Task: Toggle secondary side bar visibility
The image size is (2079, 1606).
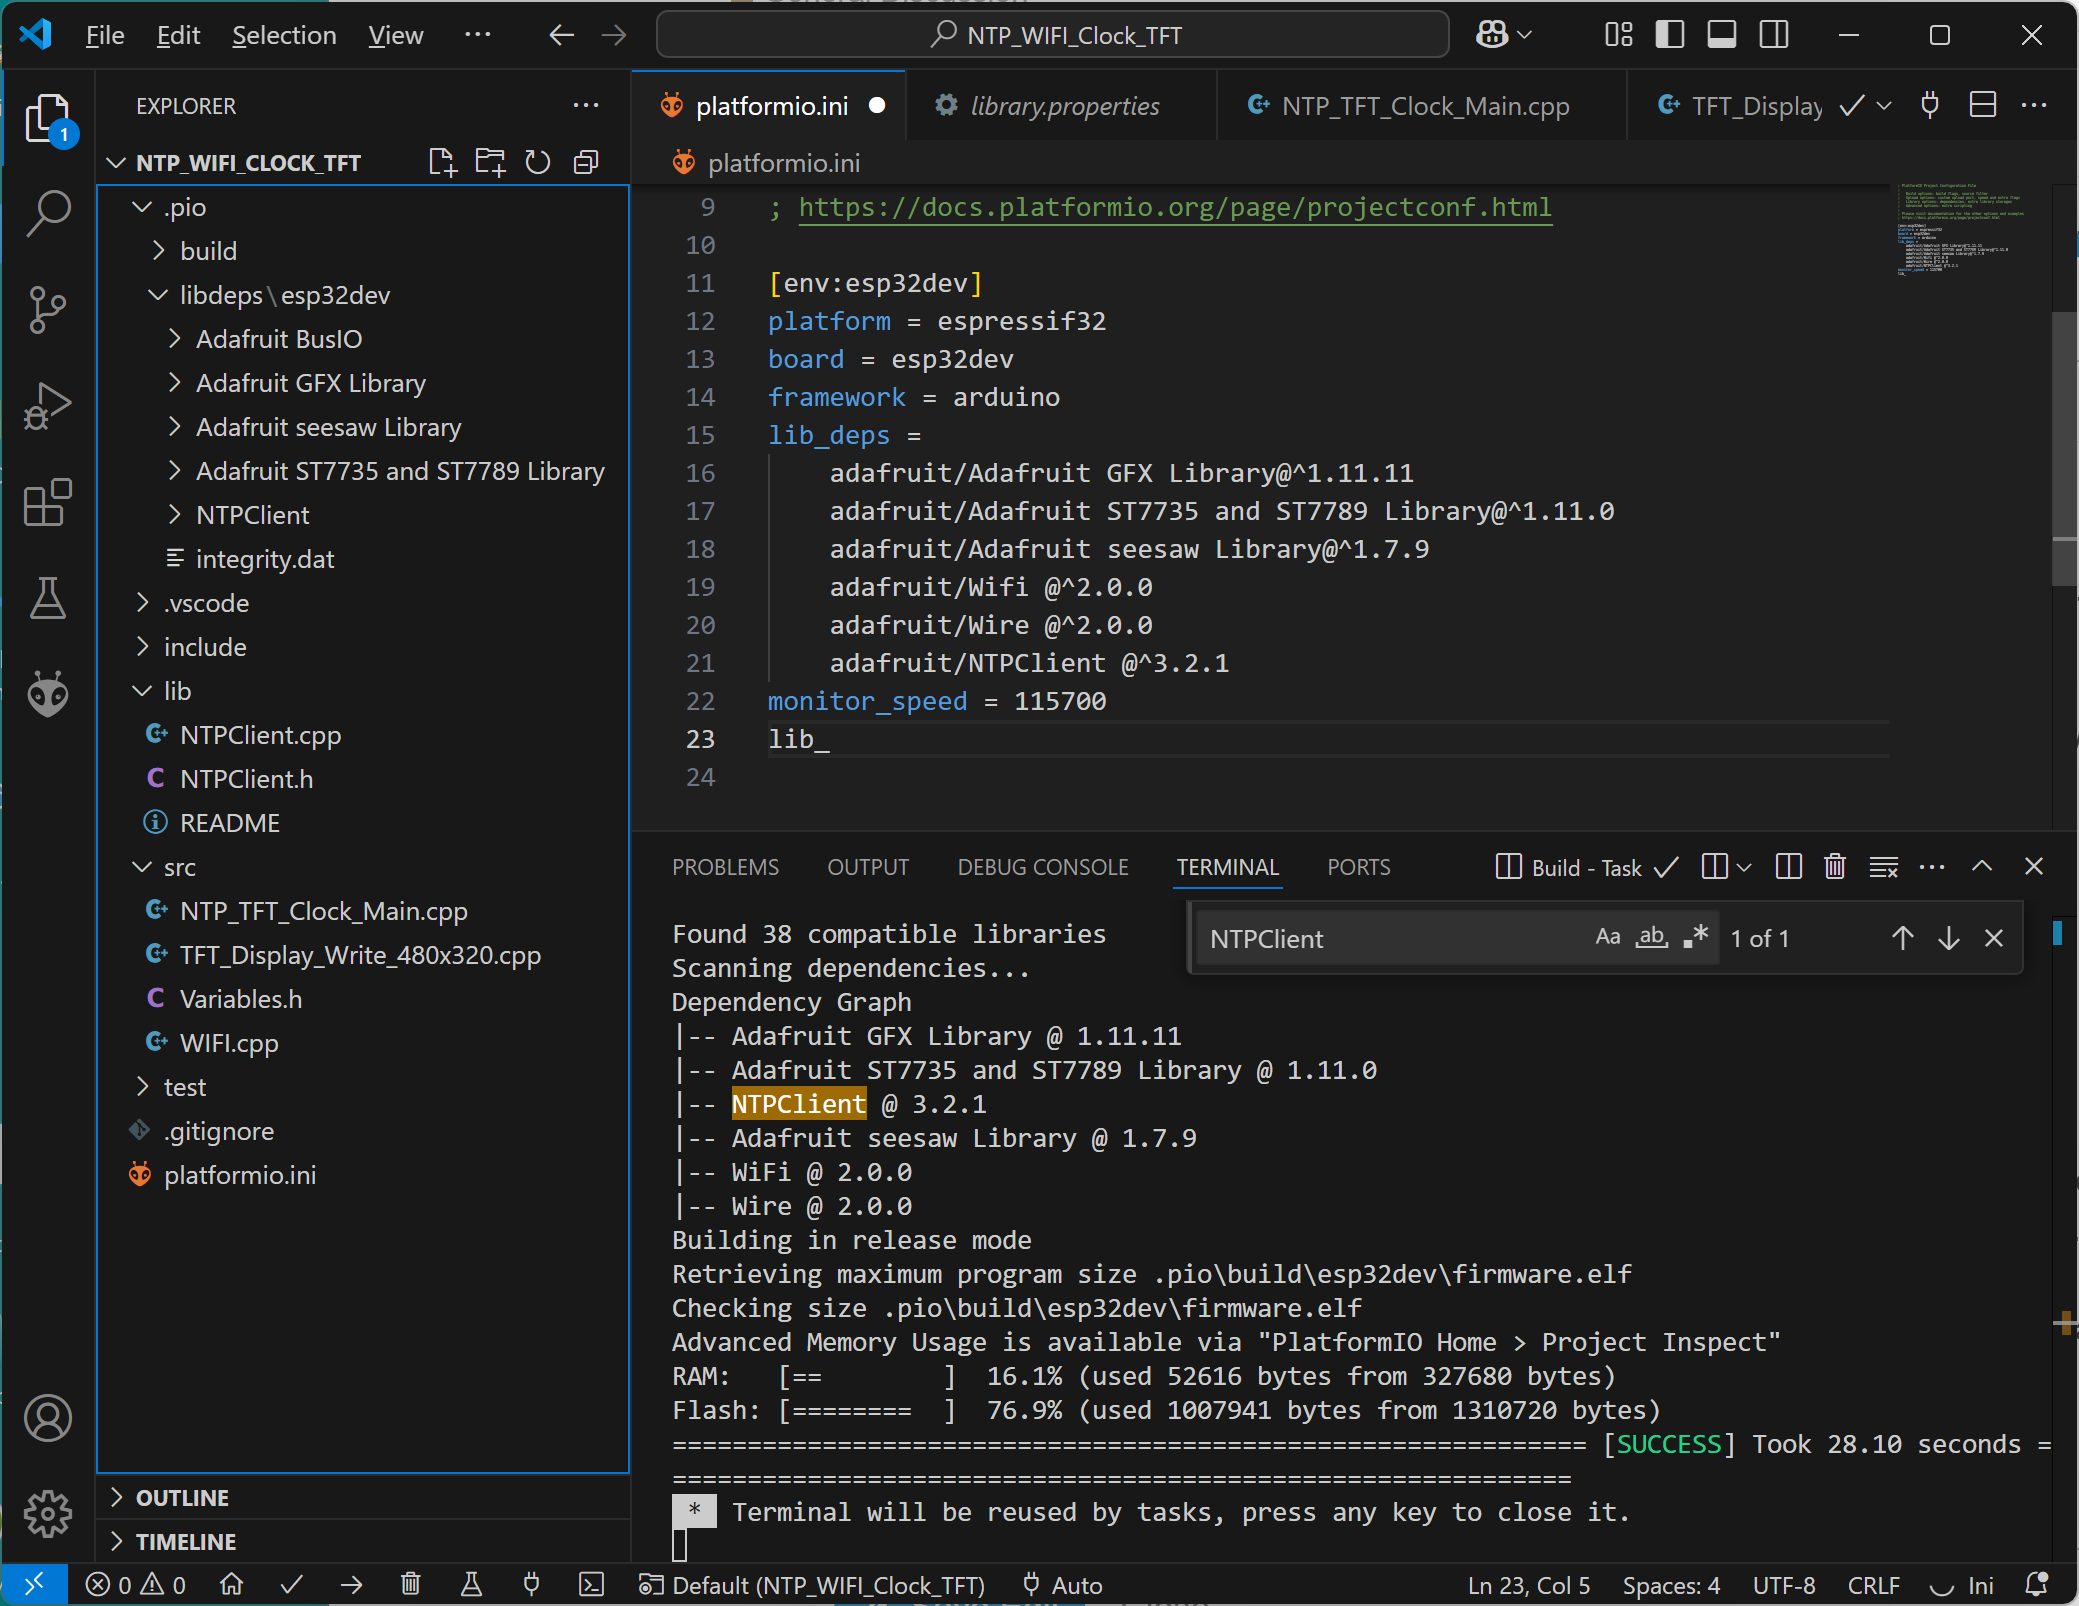Action: pos(1774,35)
